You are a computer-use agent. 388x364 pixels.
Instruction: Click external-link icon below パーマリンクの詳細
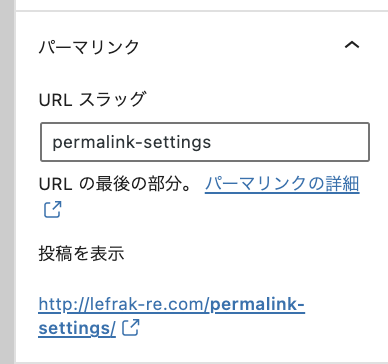pos(53,209)
